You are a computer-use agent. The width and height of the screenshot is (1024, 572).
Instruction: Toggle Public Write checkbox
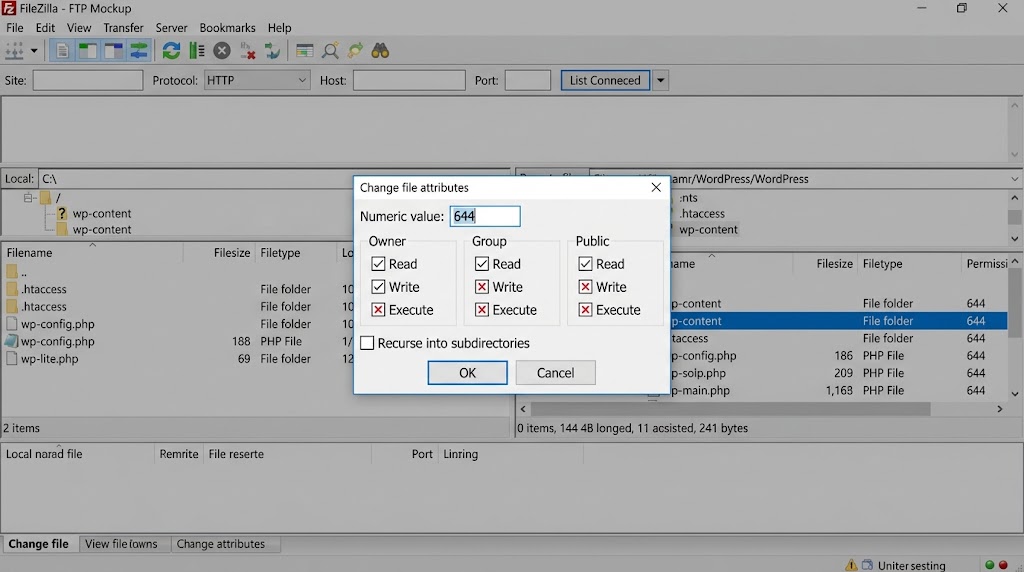click(585, 287)
